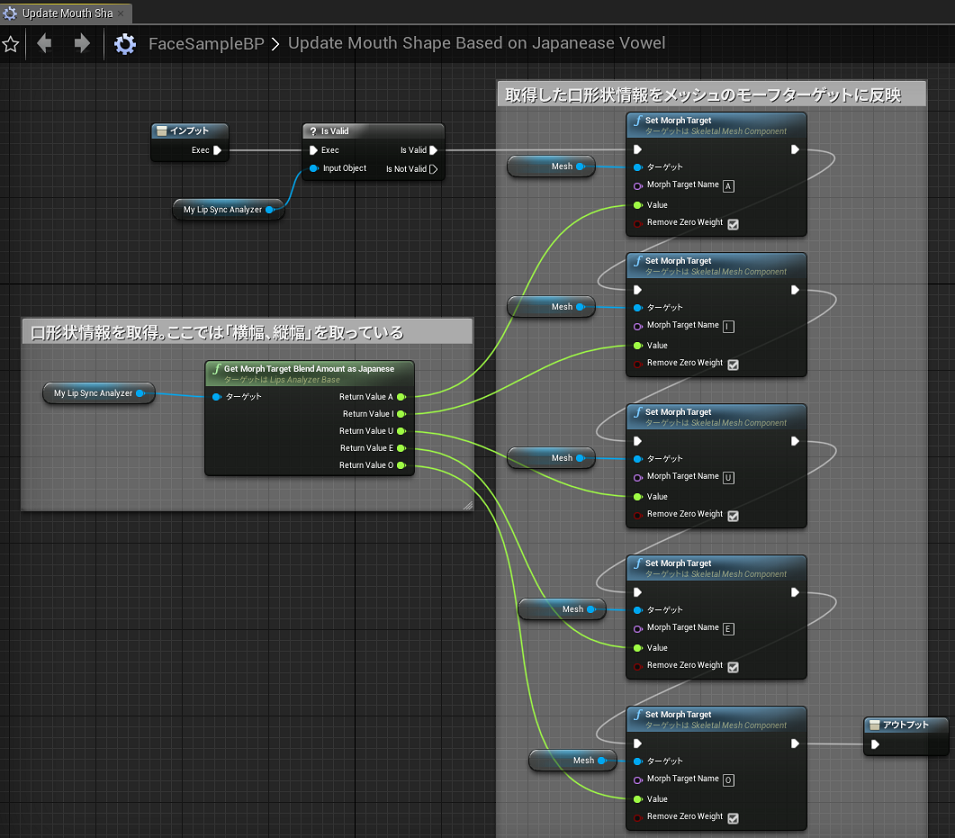Image resolution: width=955 pixels, height=838 pixels.
Task: Click the blueprint gear icon beside FaceSampleBP
Action: (125, 44)
